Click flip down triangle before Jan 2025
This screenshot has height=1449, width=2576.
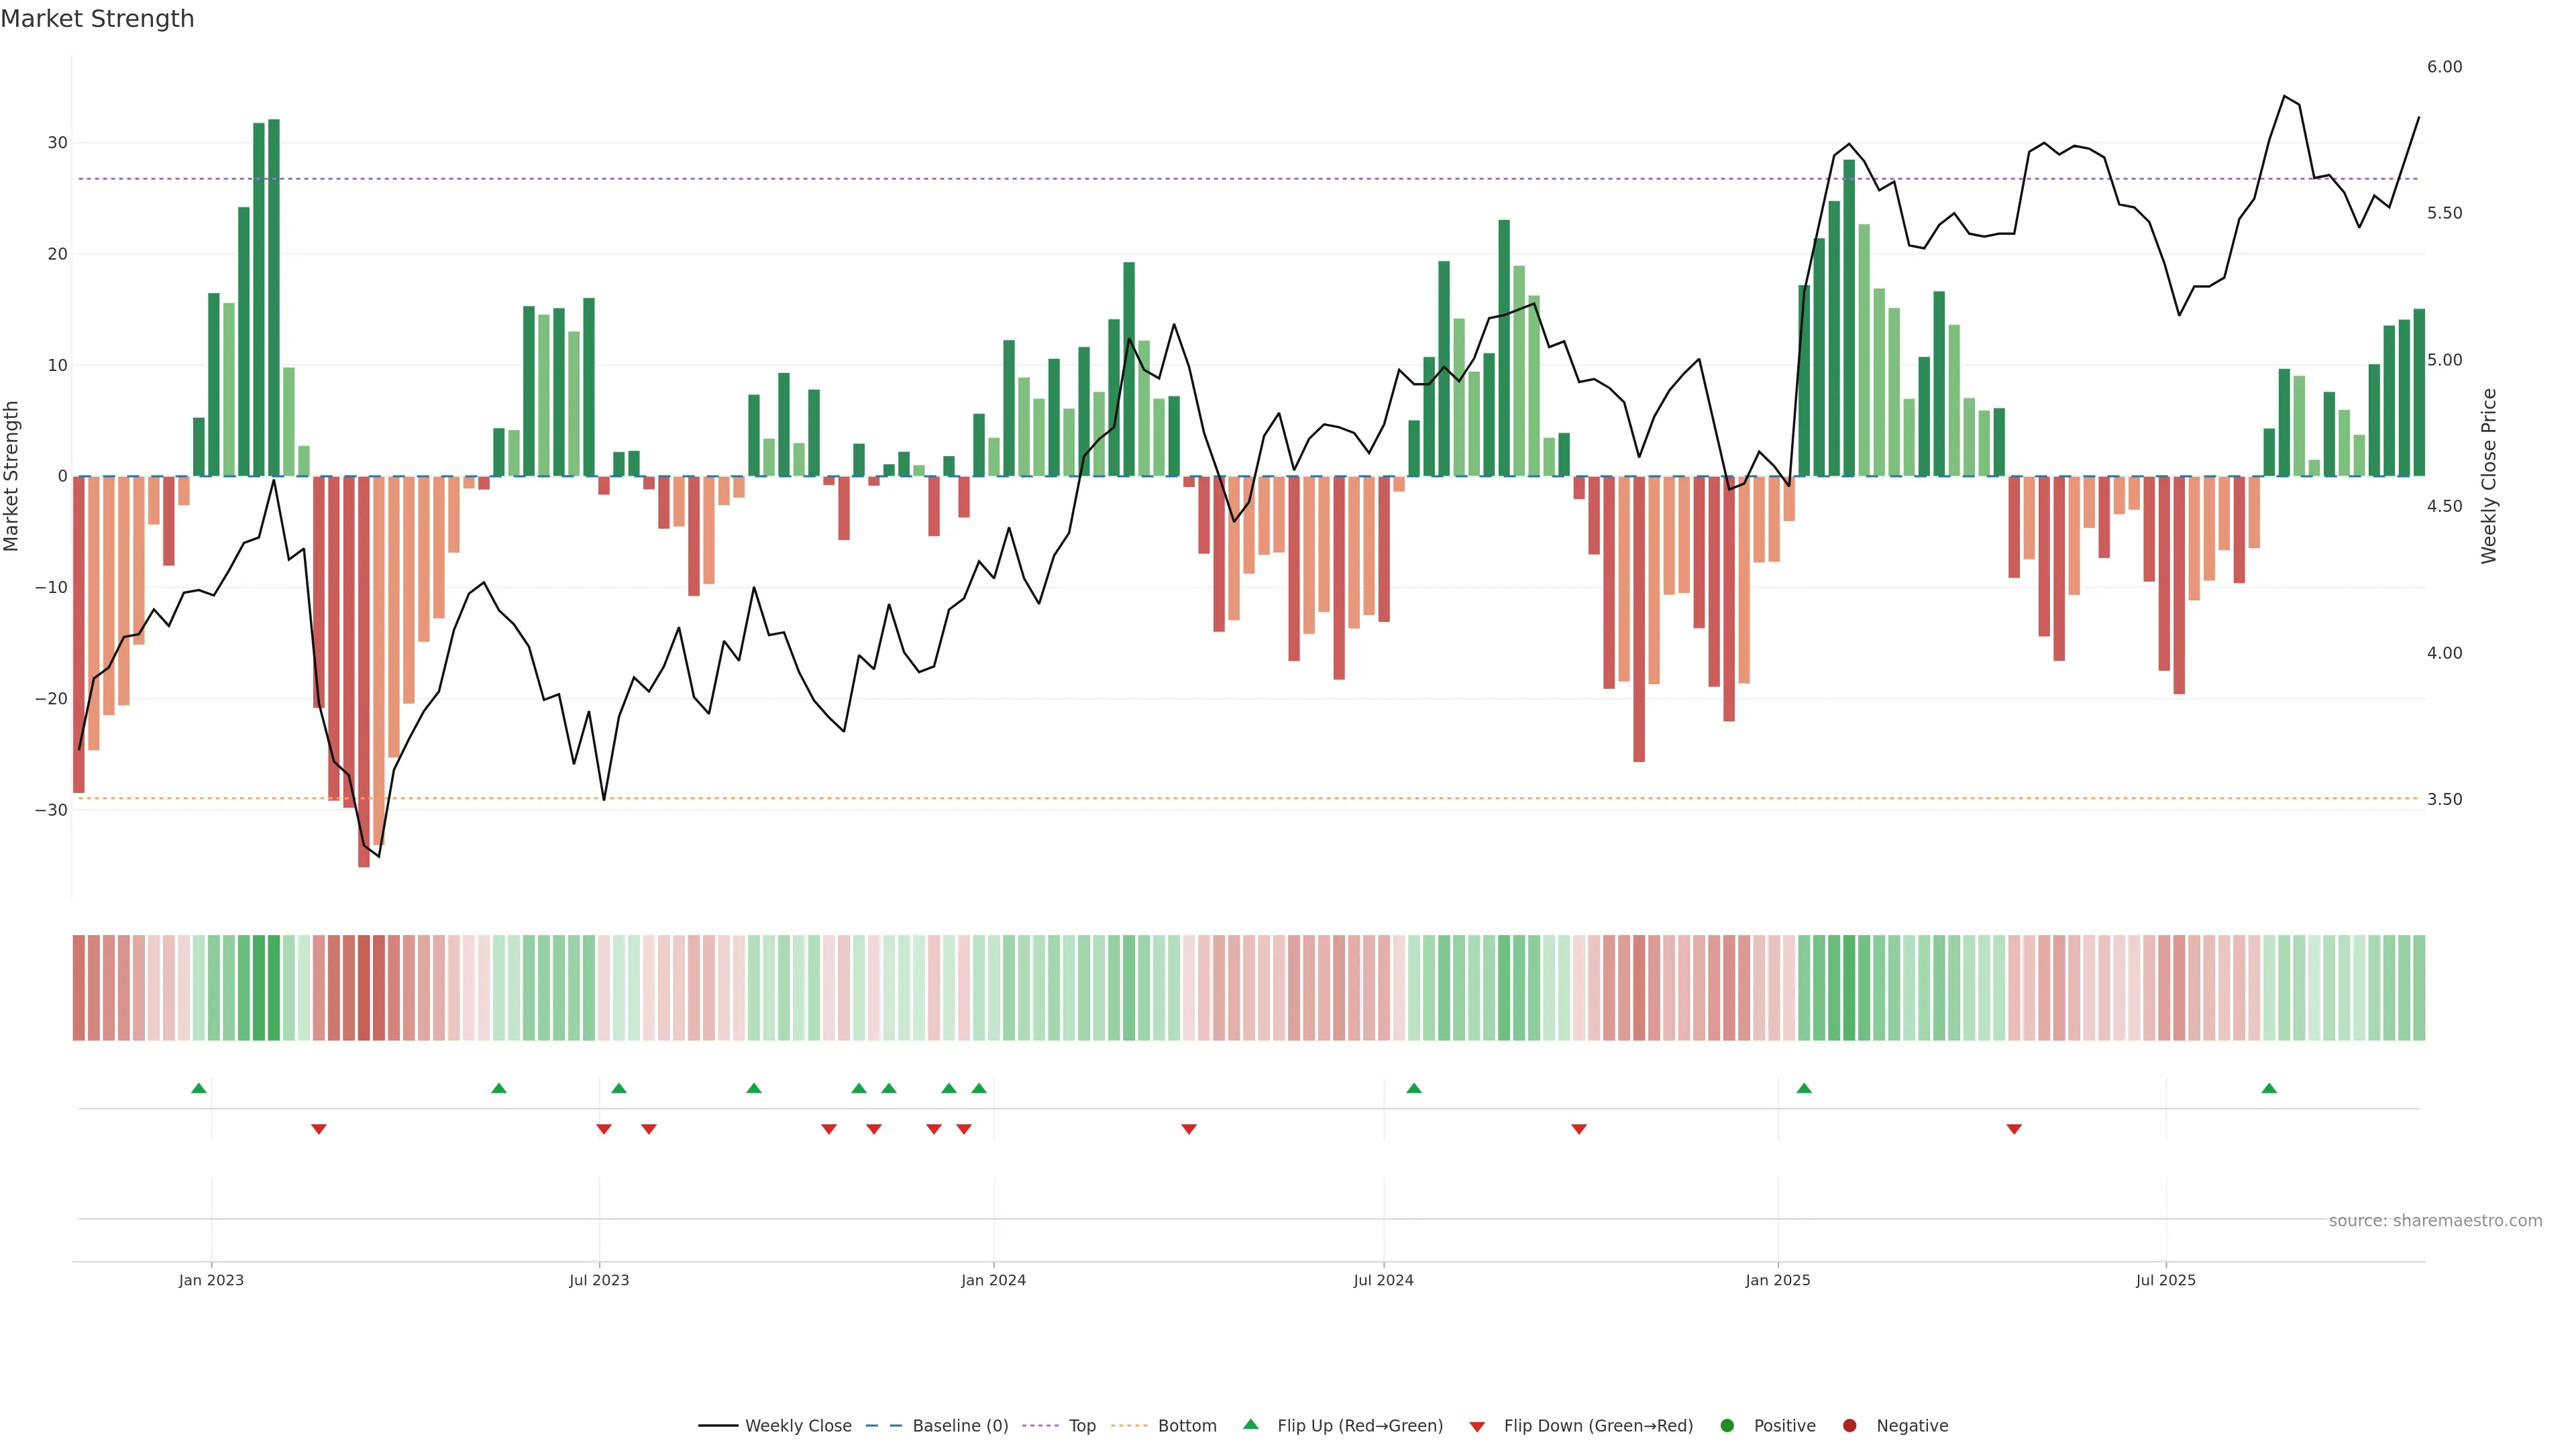coord(1579,1129)
